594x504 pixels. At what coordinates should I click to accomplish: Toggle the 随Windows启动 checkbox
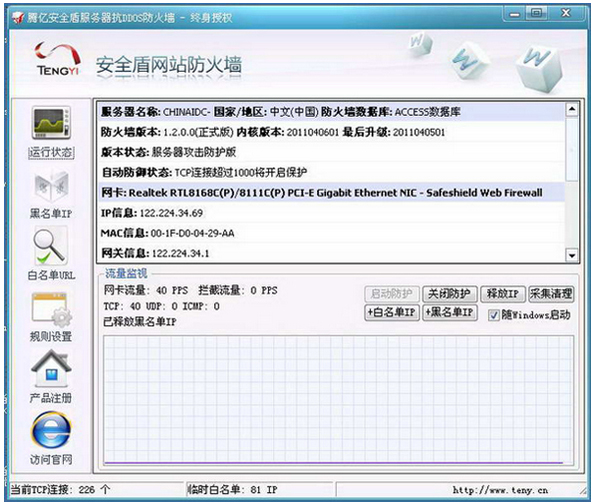(x=493, y=315)
